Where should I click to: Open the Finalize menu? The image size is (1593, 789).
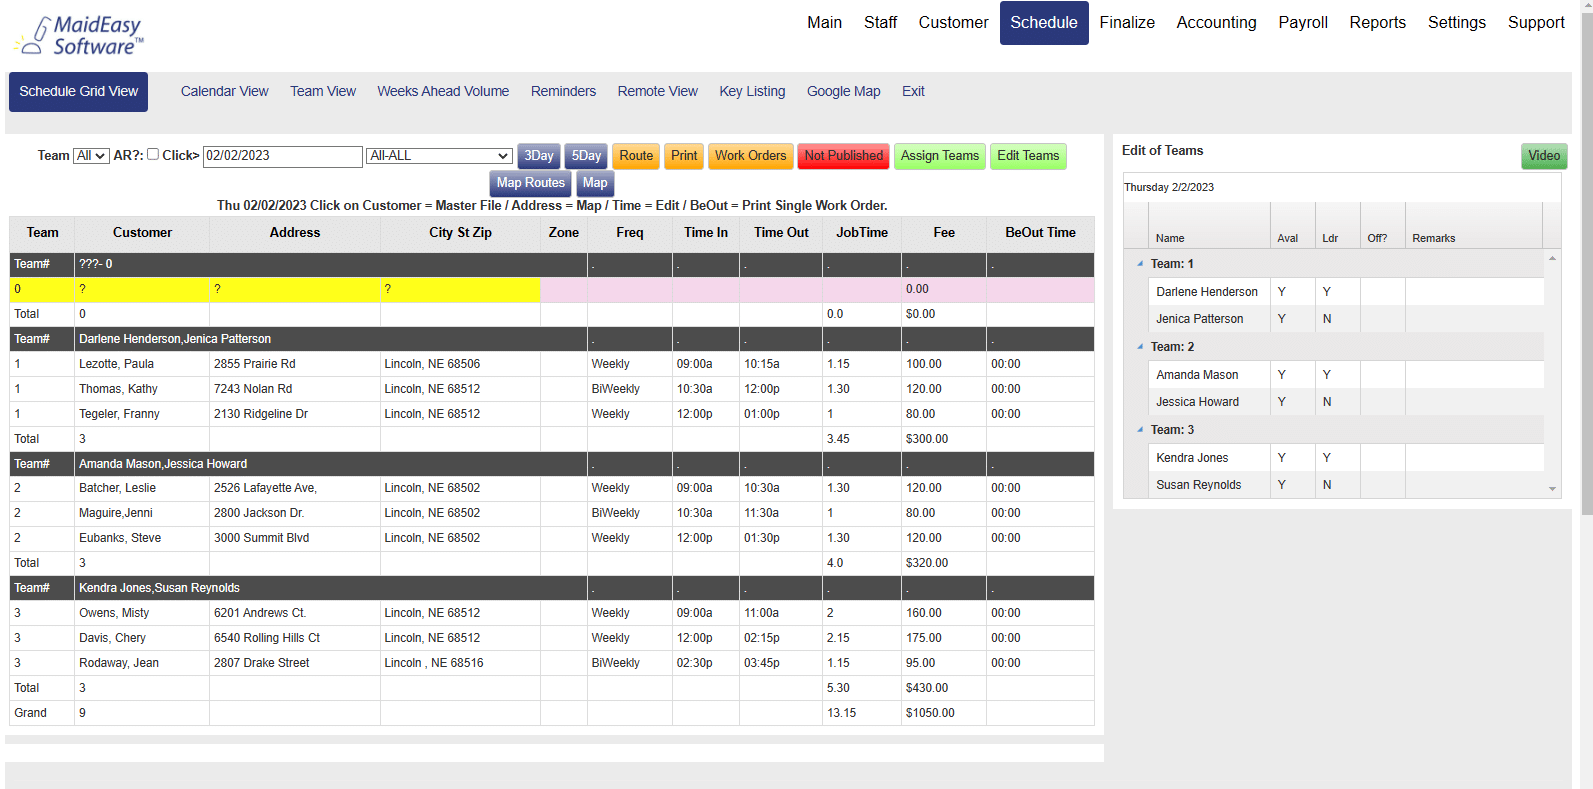tap(1127, 23)
